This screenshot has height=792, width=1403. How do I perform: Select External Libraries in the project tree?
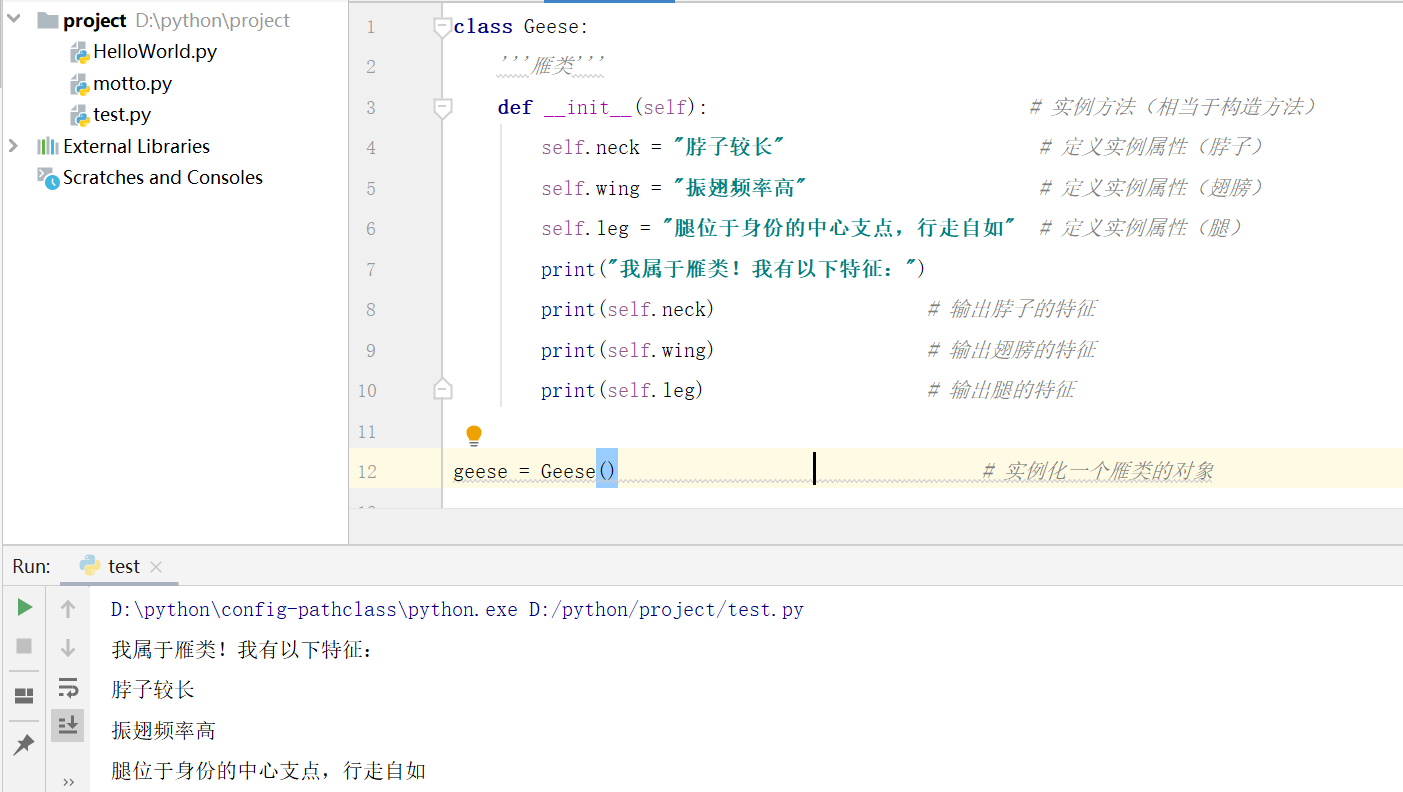(136, 146)
